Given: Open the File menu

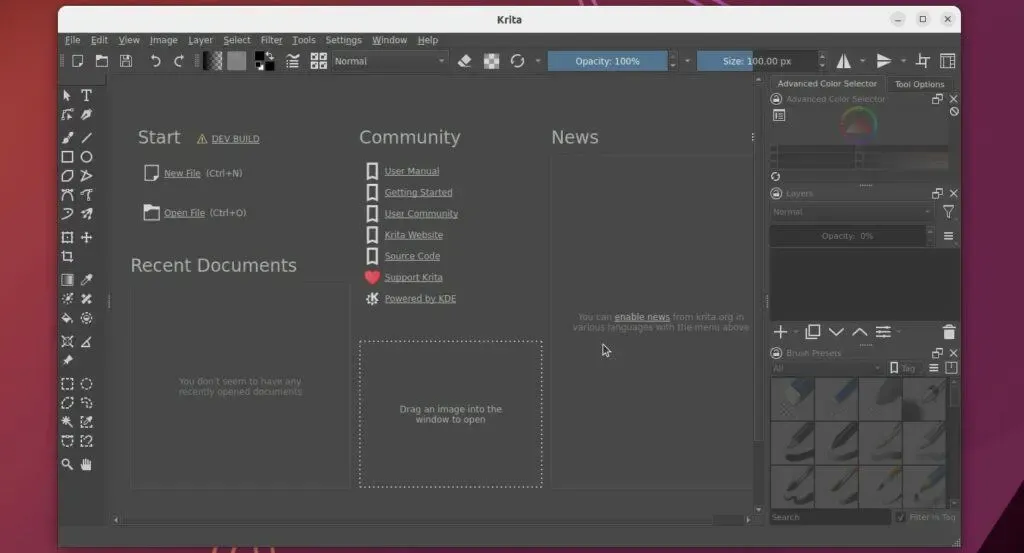Looking at the screenshot, I should click(72, 40).
